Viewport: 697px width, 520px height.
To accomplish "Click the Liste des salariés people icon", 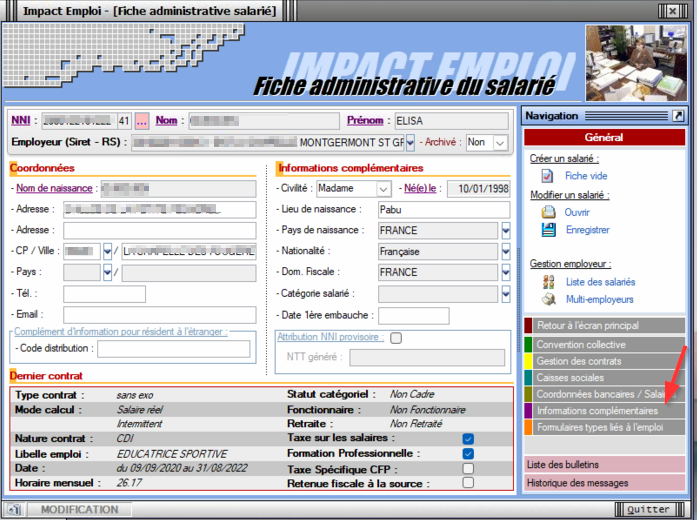I will (x=547, y=282).
